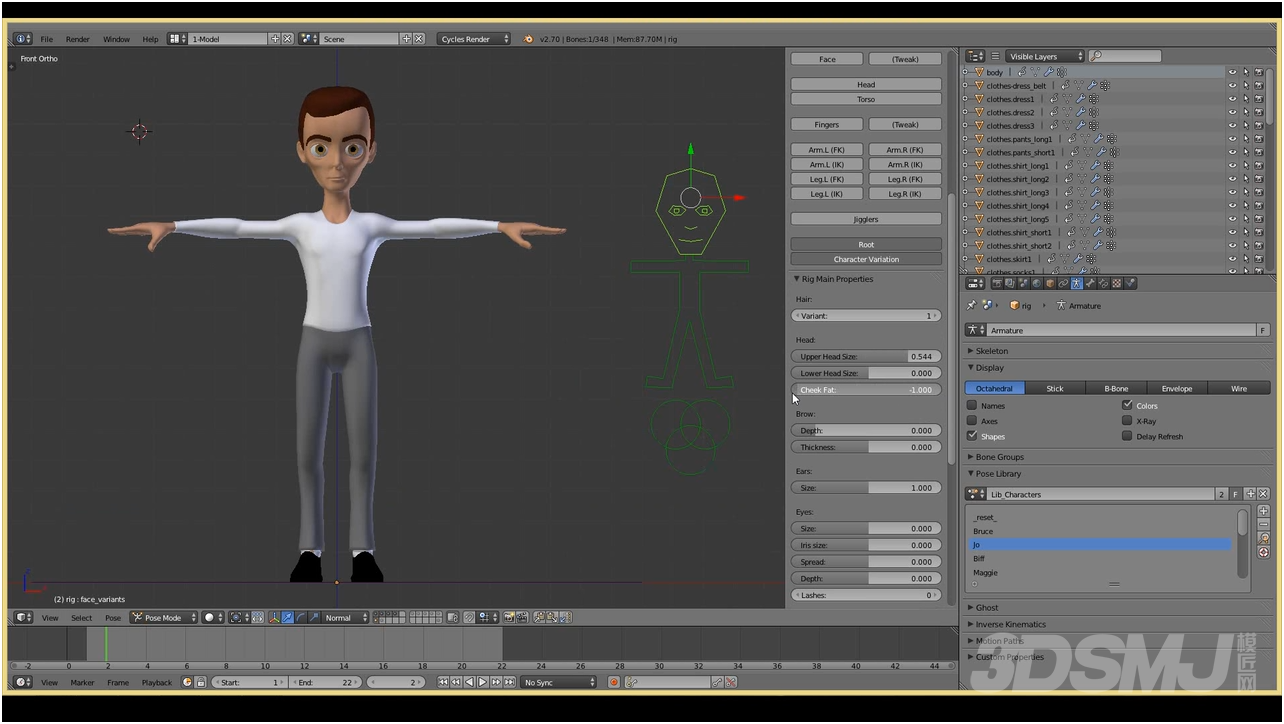The width and height of the screenshot is (1284, 724).
Task: Toggle the Names display checkbox
Action: point(972,406)
